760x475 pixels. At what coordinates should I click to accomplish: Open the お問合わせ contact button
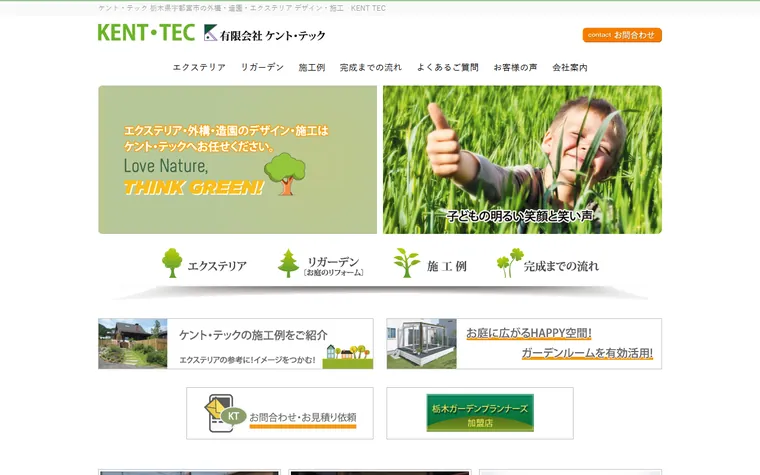[x=622, y=35]
